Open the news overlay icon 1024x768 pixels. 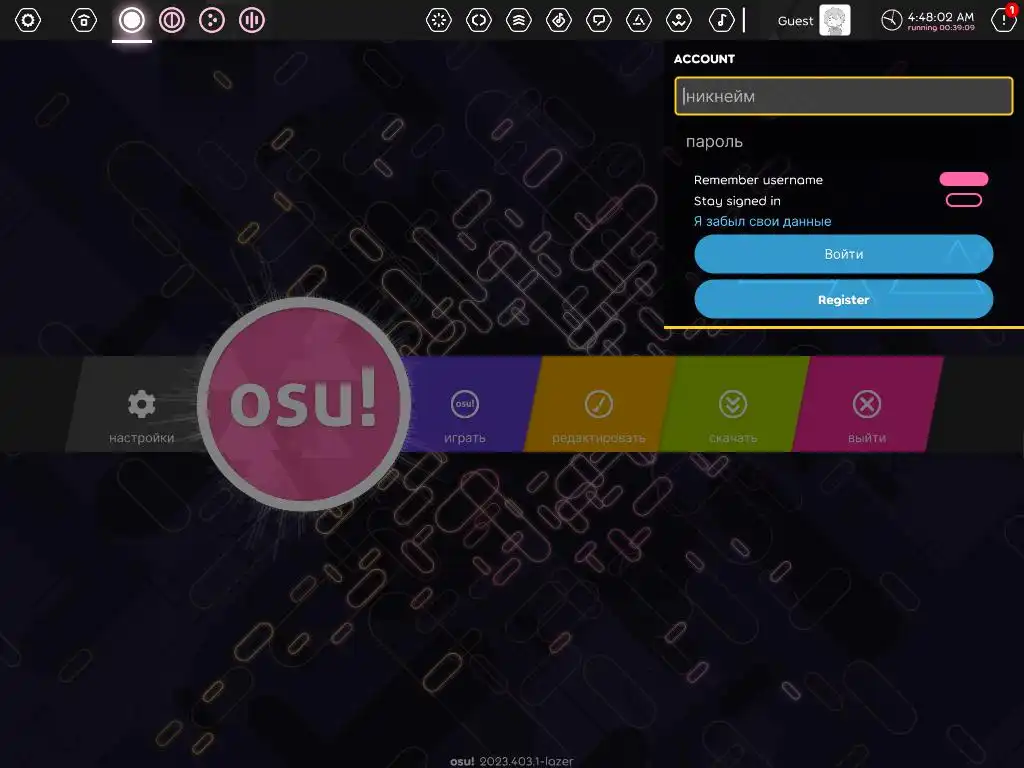(439, 20)
